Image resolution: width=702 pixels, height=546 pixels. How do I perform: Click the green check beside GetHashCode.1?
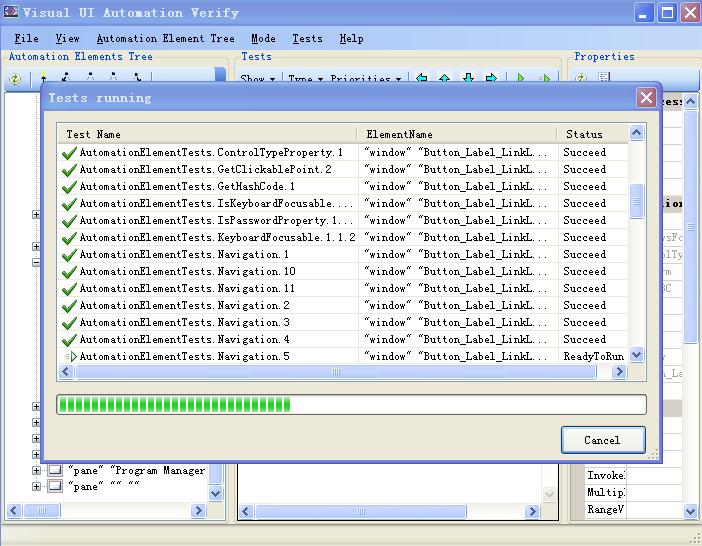(69, 187)
